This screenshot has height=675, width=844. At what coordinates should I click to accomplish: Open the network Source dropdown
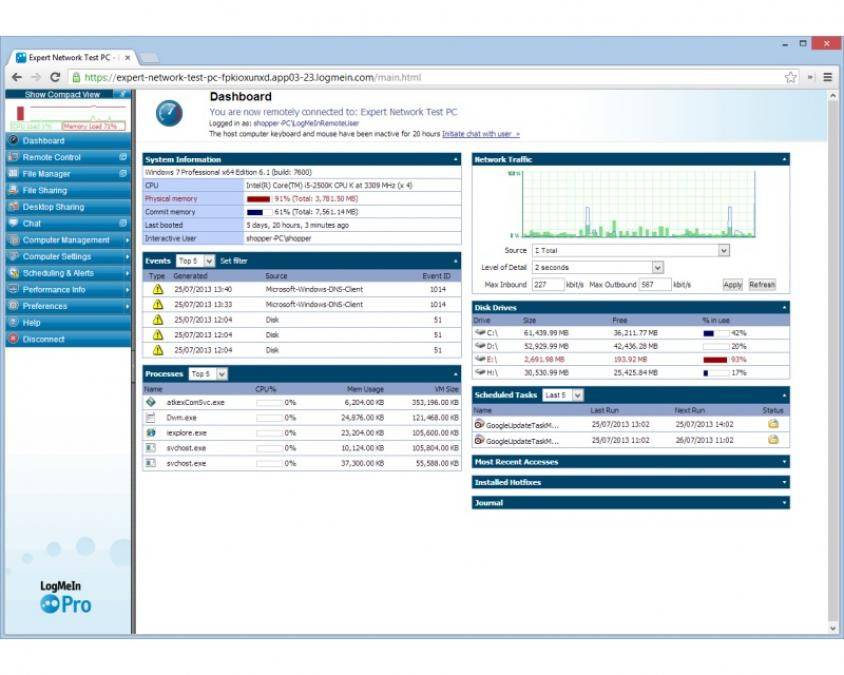tap(630, 251)
